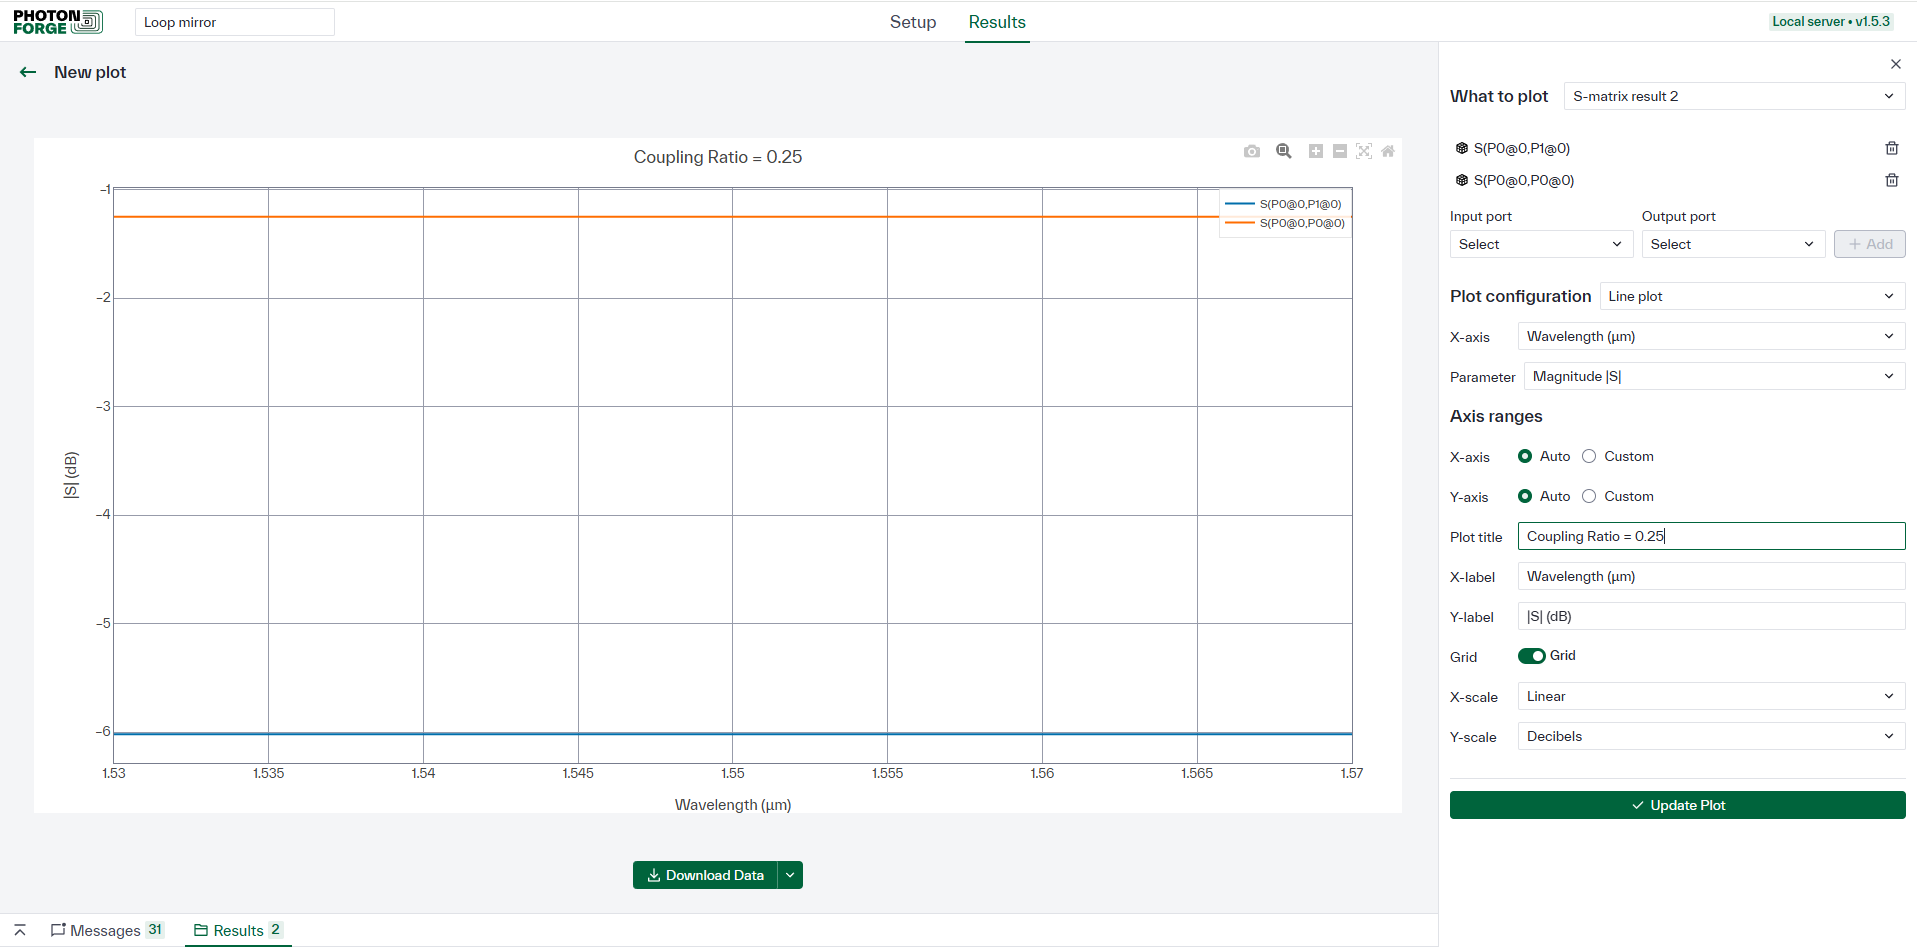Switch to the Setup tab
The height and width of the screenshot is (947, 1917).
click(x=913, y=22)
